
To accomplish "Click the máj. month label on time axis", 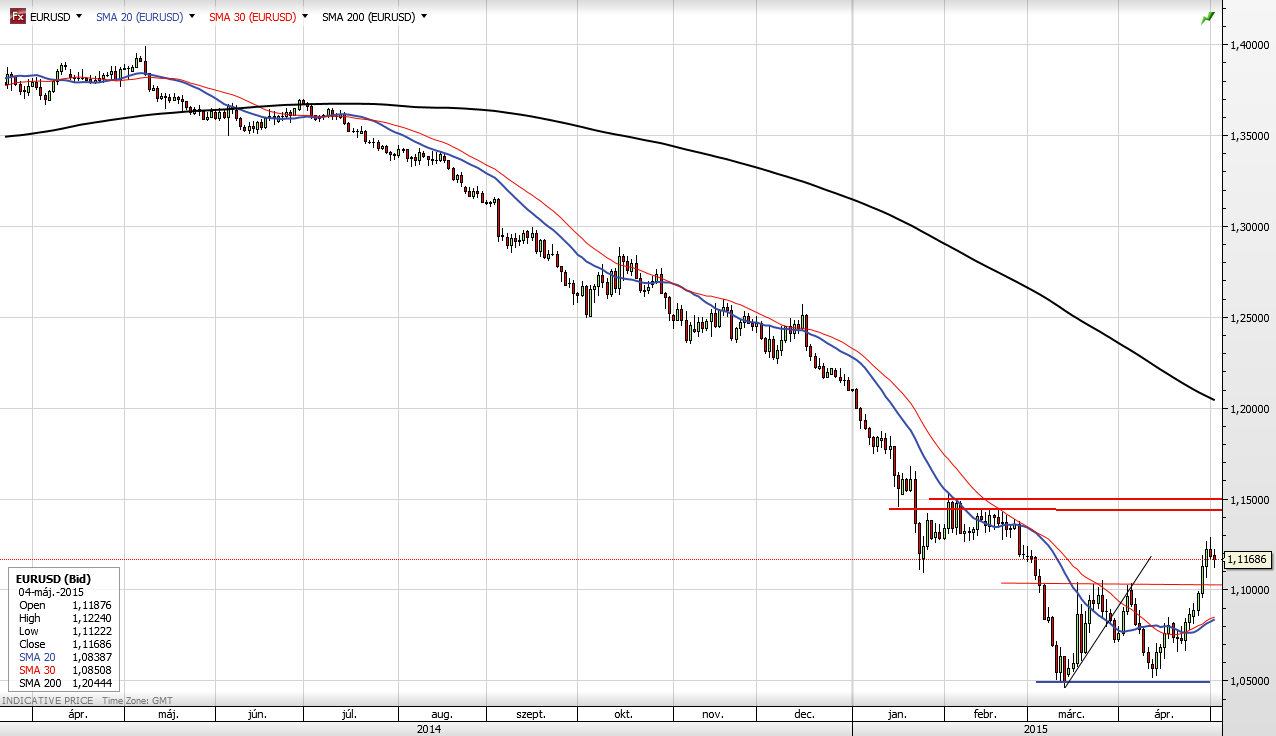I will (x=168, y=715).
